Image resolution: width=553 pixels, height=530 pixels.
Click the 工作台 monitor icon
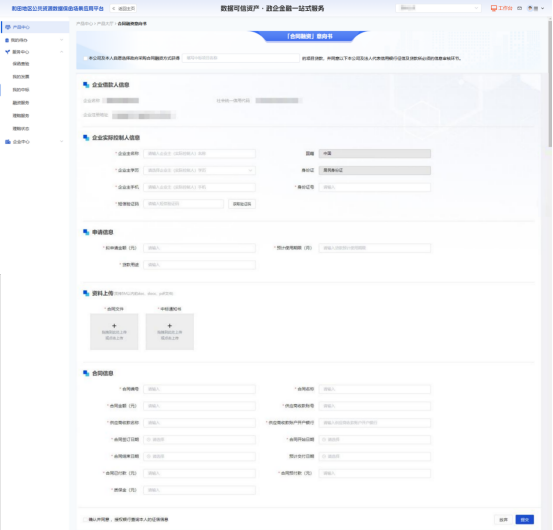[494, 8]
